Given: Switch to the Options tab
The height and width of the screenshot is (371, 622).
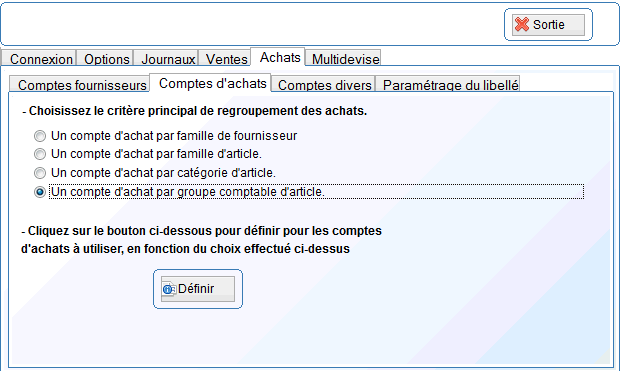Looking at the screenshot, I should click(x=105, y=58).
